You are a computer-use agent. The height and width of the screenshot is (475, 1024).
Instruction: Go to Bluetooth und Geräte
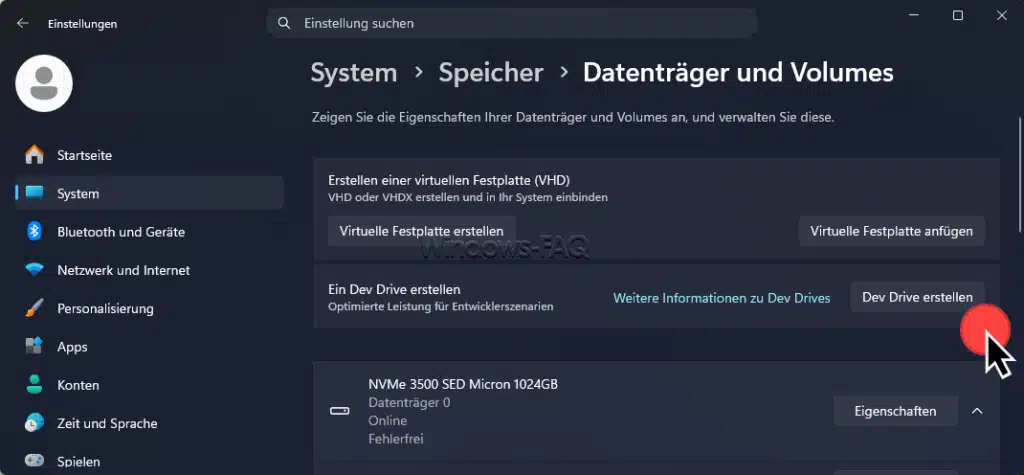click(149, 231)
